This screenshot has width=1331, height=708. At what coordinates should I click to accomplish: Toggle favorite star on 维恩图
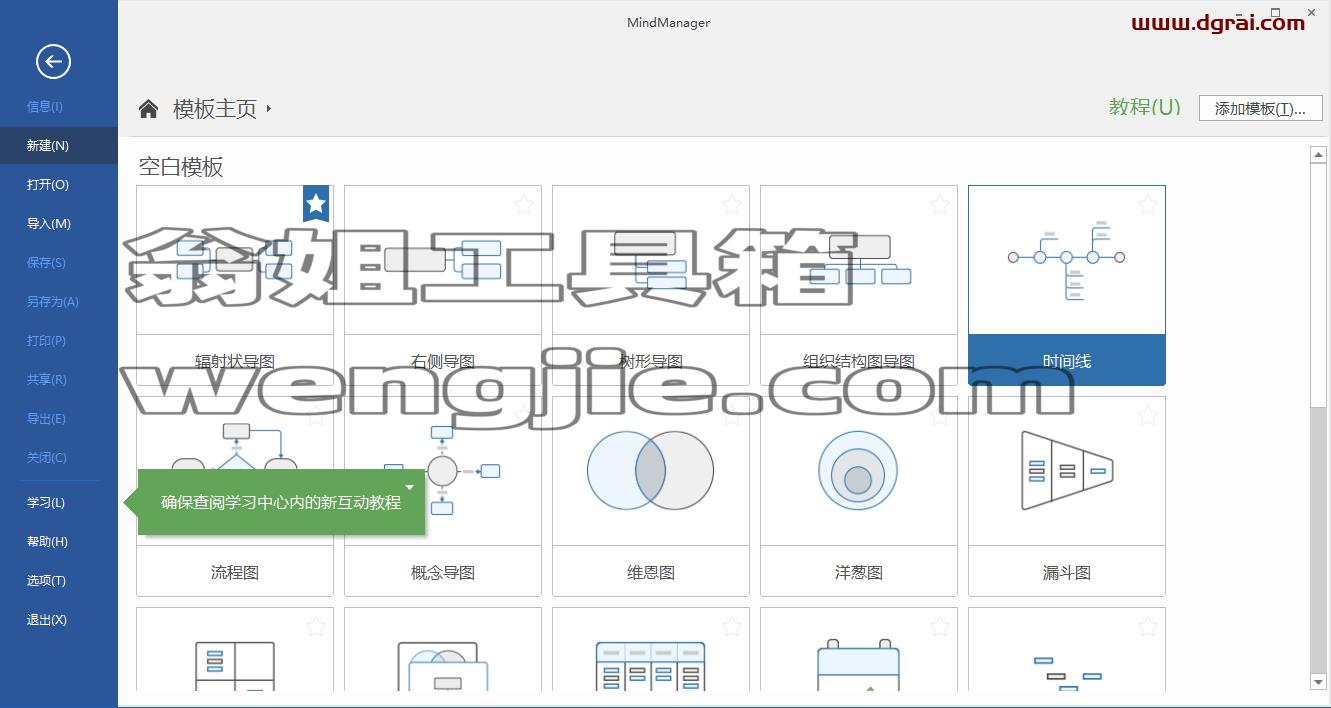click(732, 416)
